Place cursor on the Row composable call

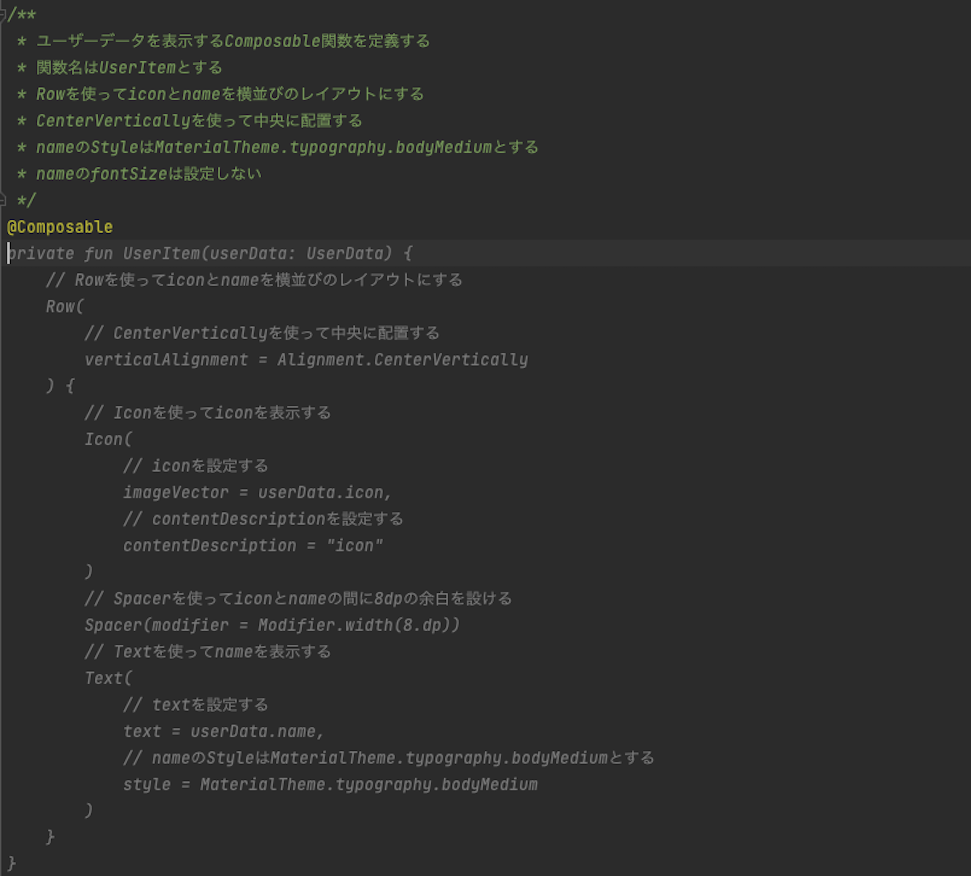(62, 306)
